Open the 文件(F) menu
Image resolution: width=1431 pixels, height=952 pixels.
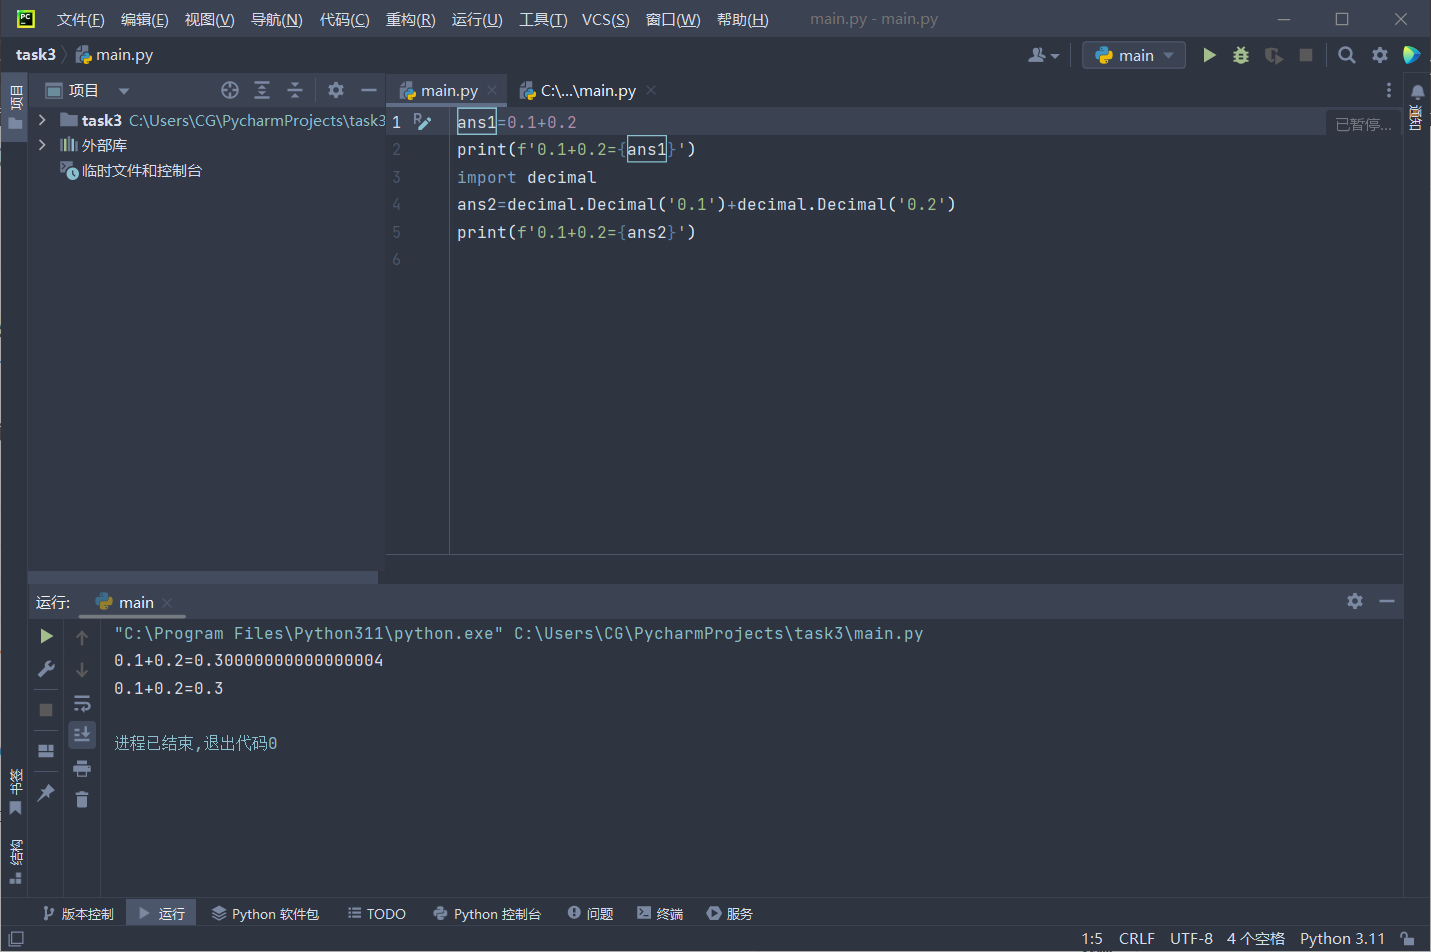[x=80, y=19]
